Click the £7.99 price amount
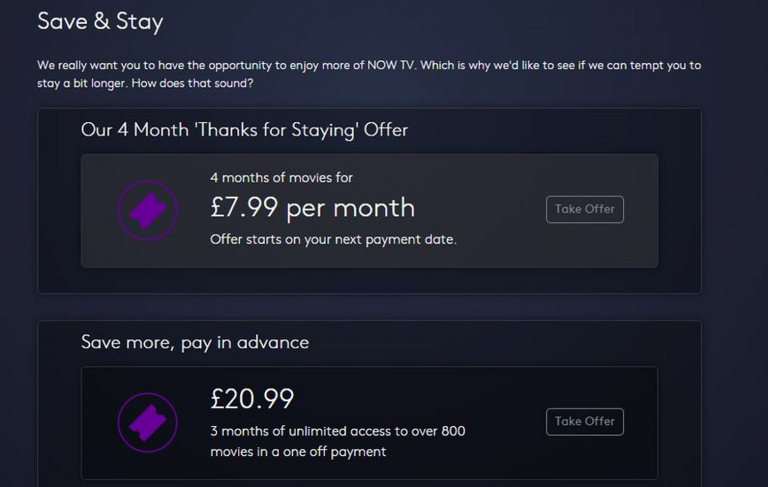Viewport: 768px width, 487px height. point(244,208)
